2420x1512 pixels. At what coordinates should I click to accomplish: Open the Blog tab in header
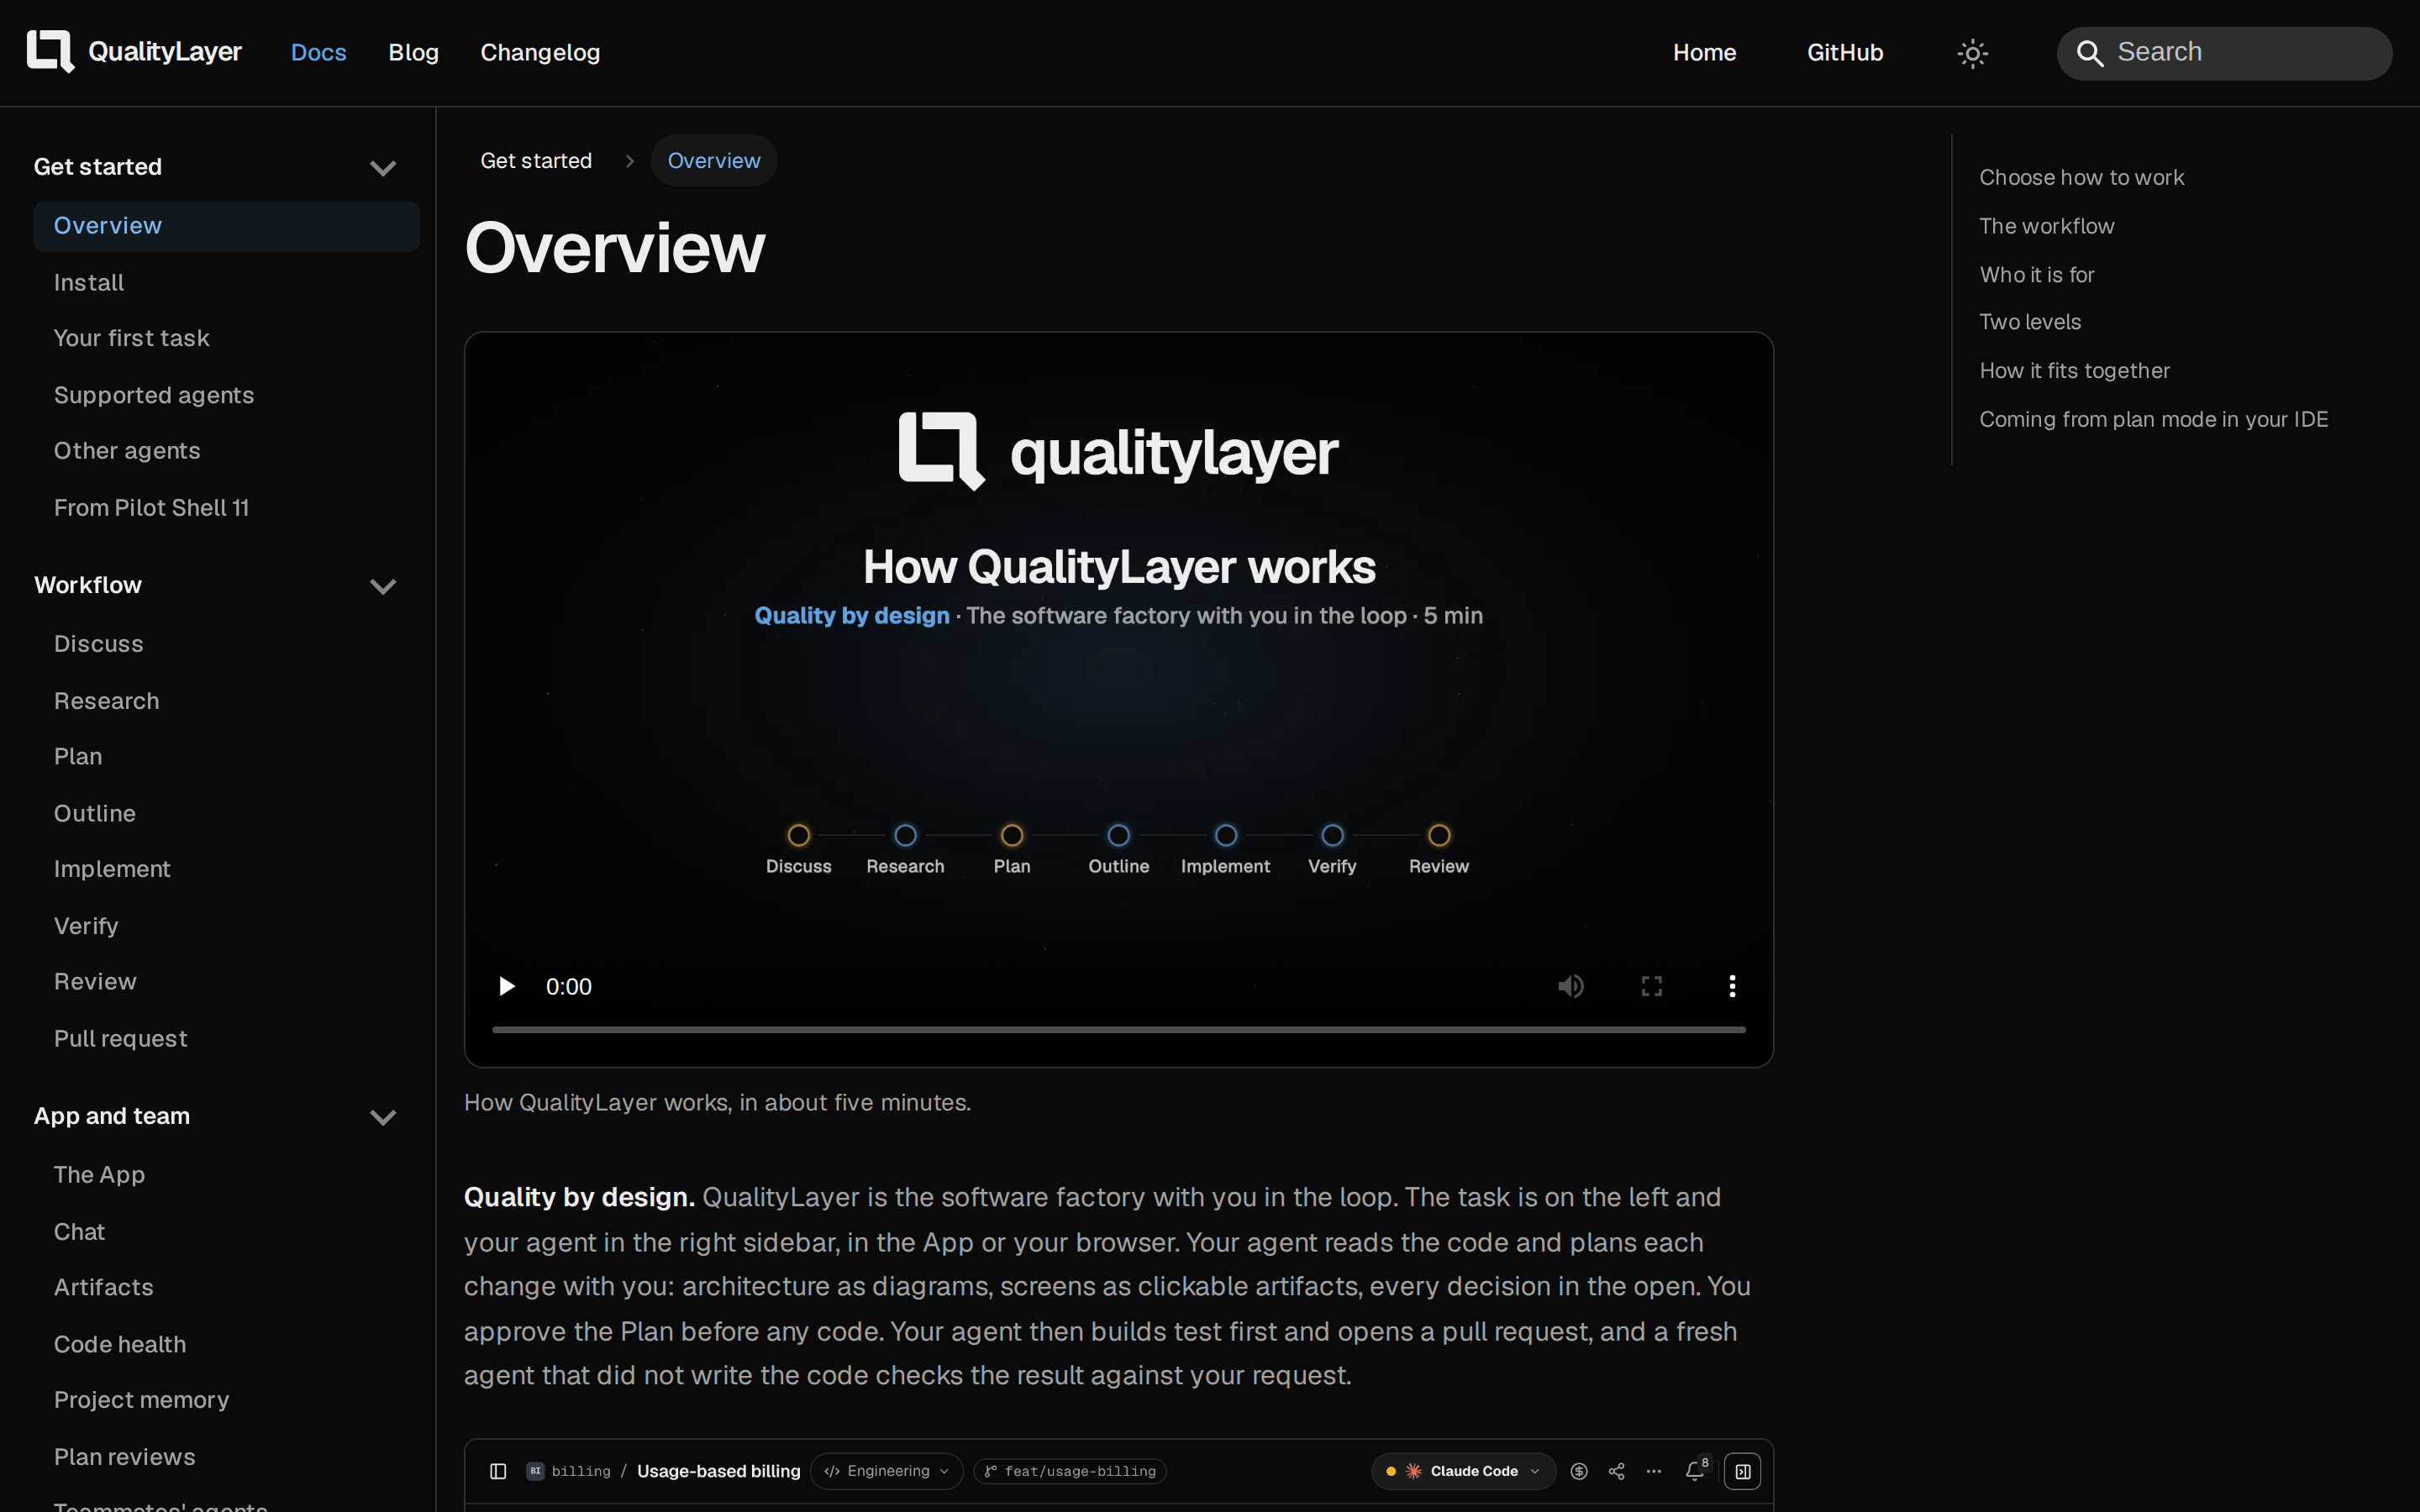[x=413, y=53]
